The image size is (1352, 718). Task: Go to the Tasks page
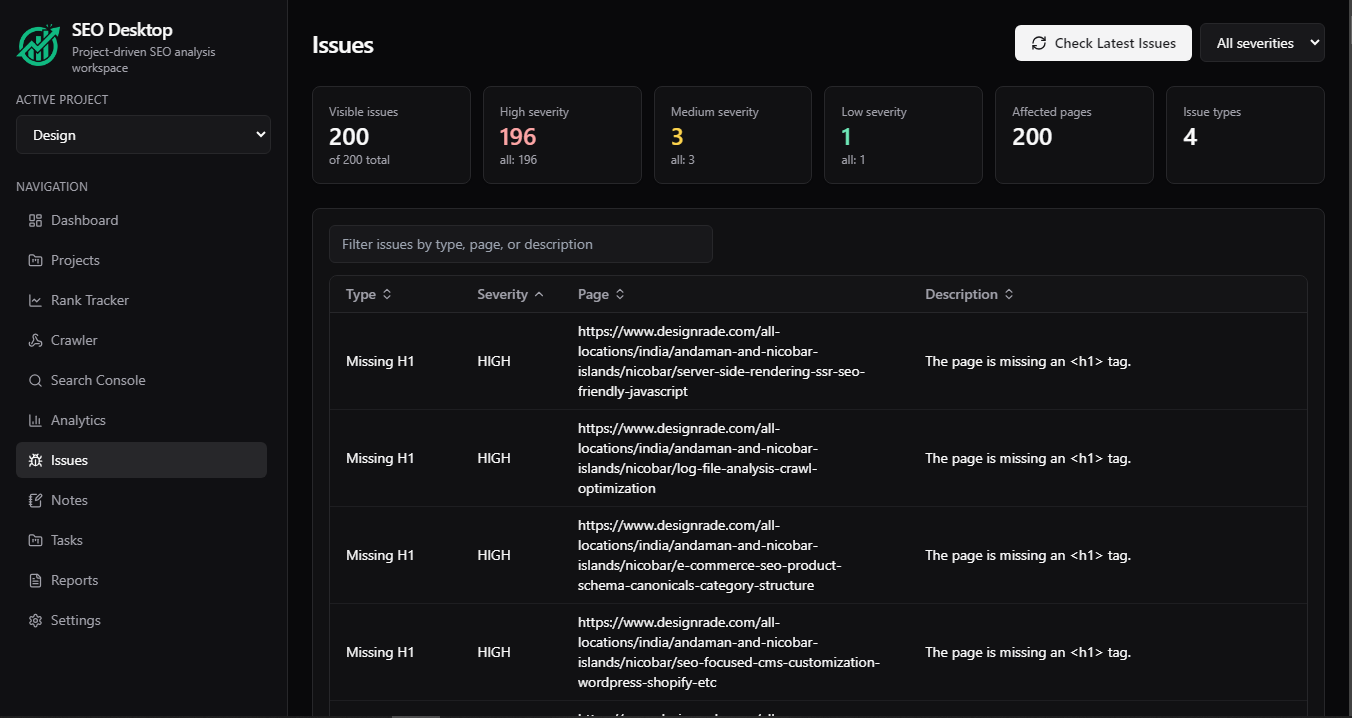[141, 540]
